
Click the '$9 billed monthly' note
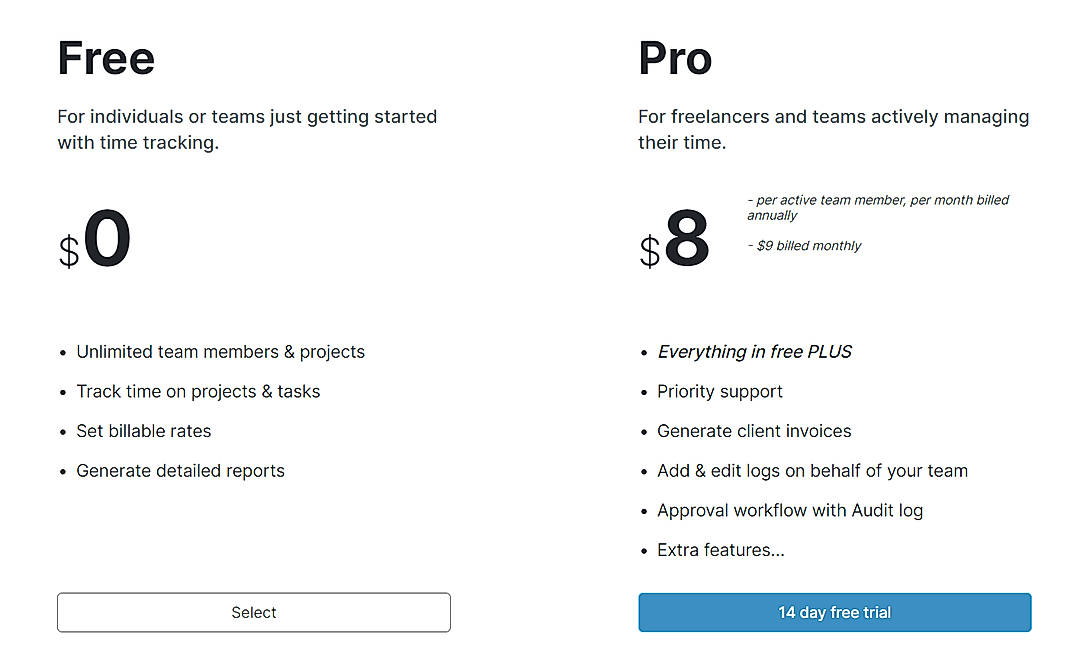pyautogui.click(x=805, y=245)
